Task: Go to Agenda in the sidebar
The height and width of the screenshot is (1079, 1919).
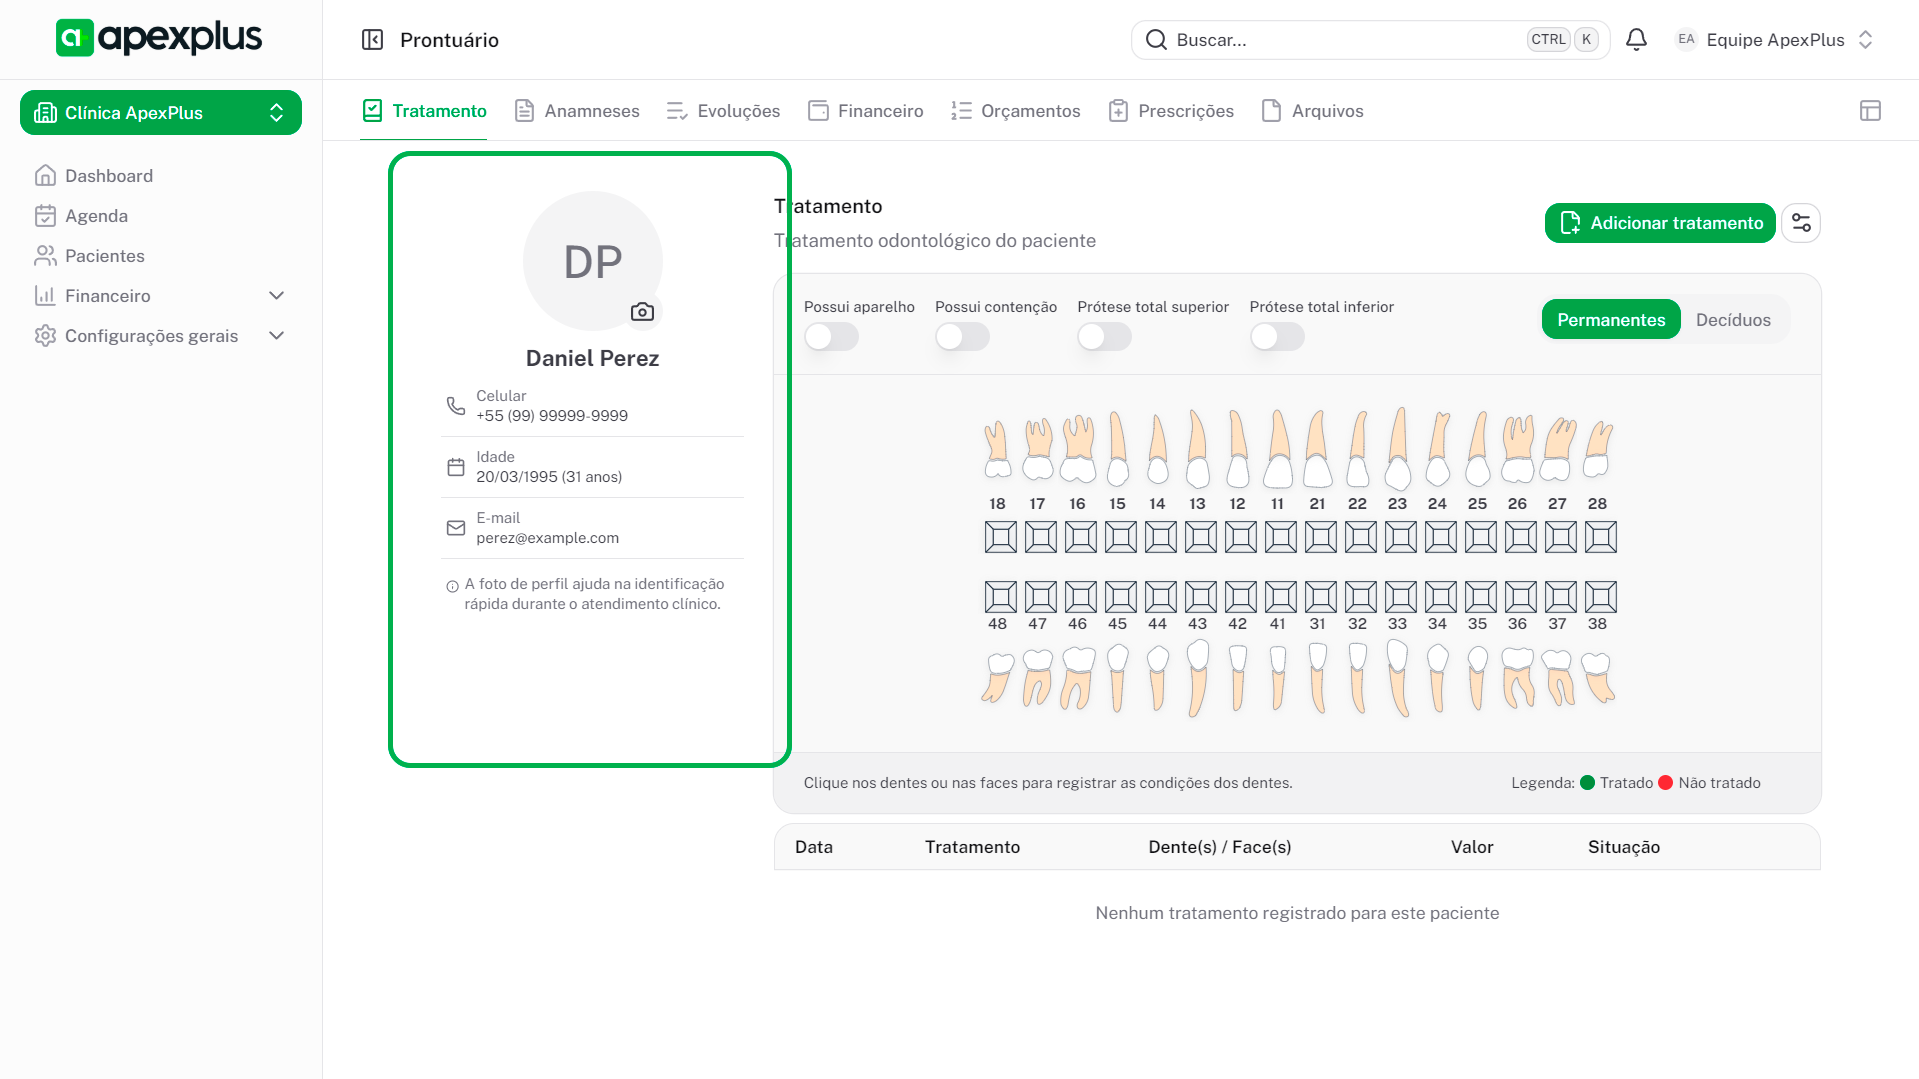Action: [96, 216]
